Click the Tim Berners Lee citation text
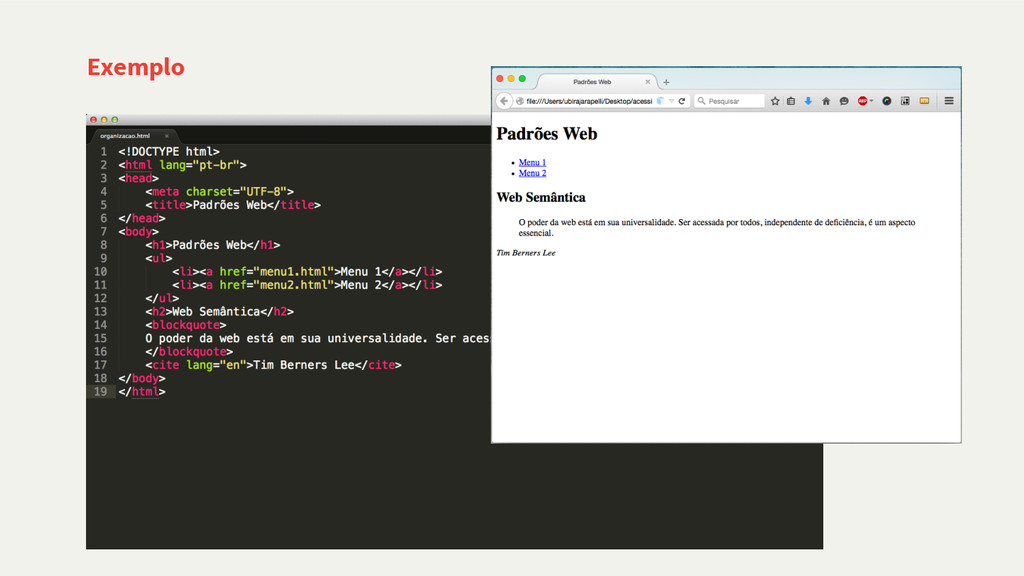This screenshot has height=576, width=1024. point(526,253)
